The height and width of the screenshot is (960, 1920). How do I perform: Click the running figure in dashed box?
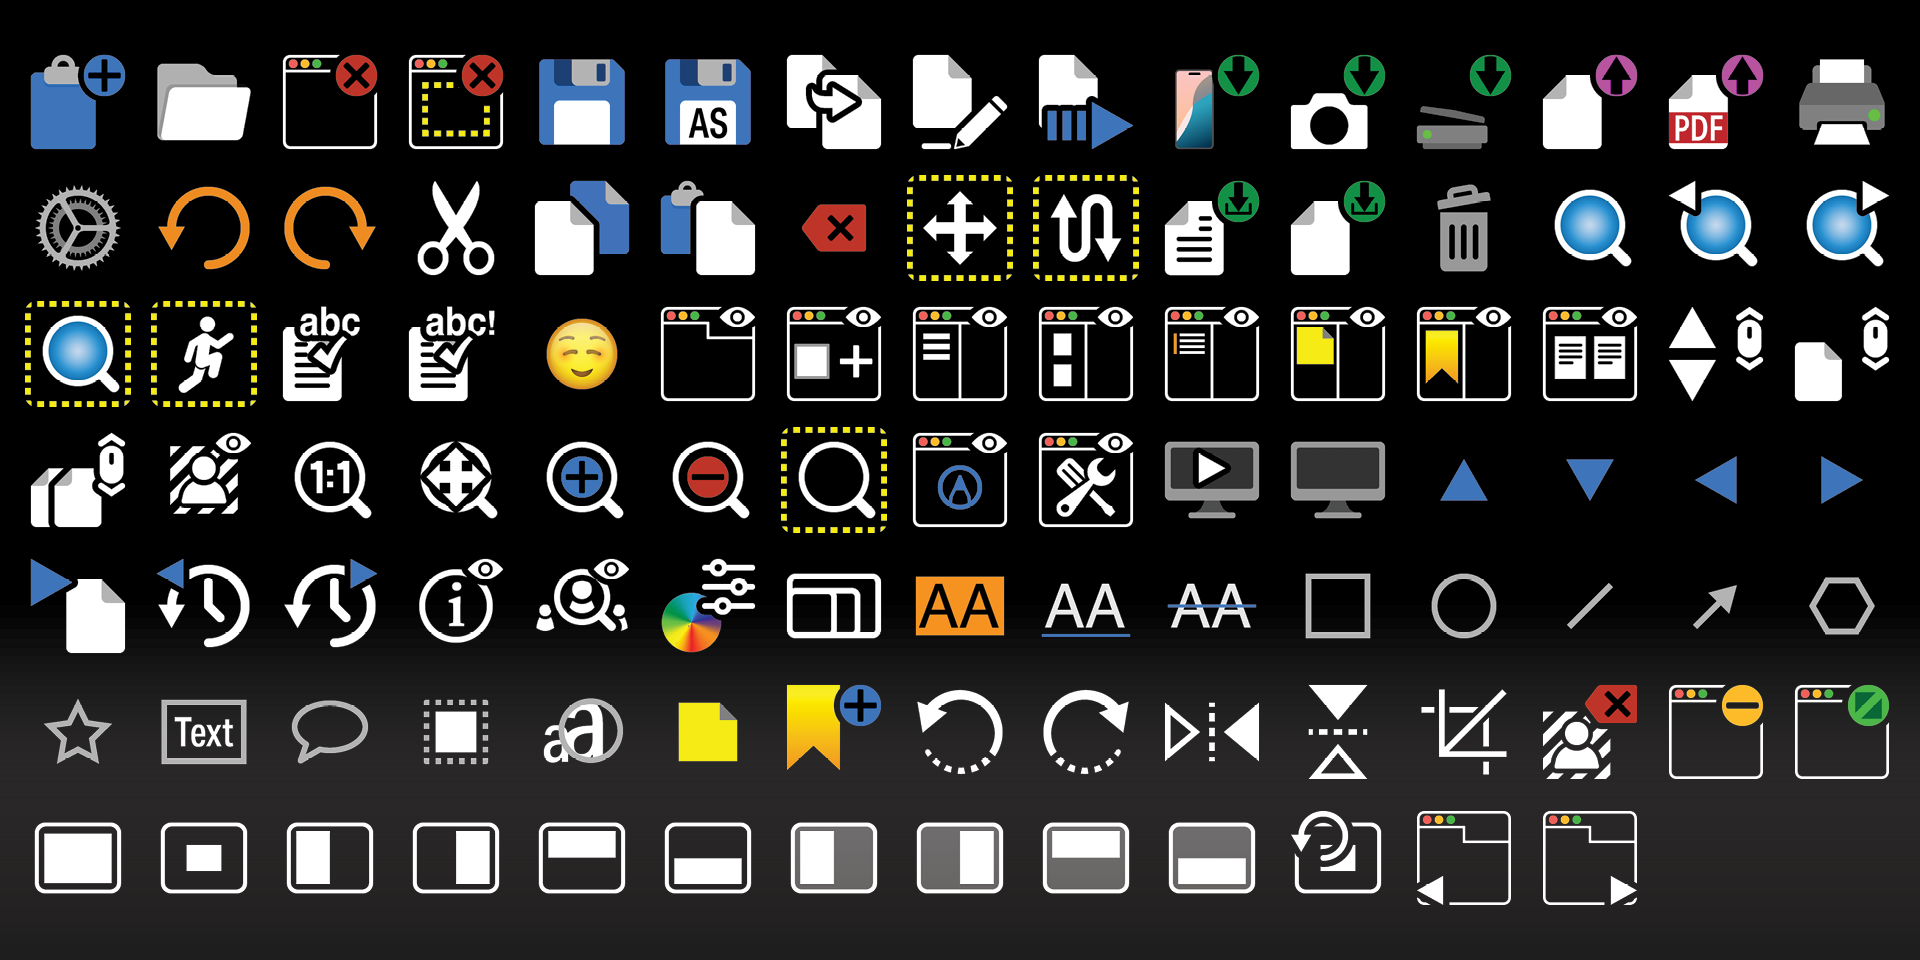point(203,354)
